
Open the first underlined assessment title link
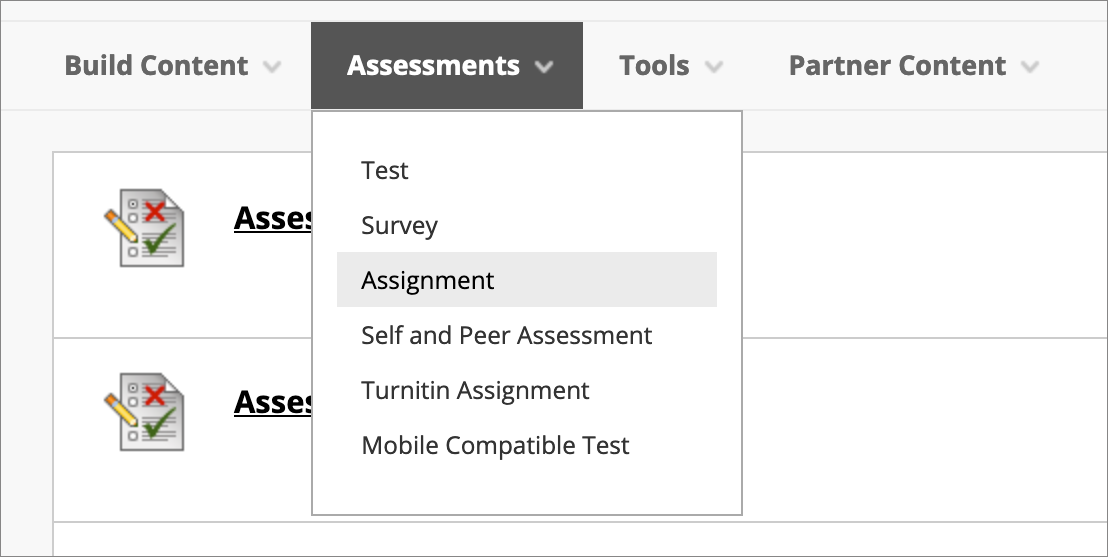click(272, 218)
